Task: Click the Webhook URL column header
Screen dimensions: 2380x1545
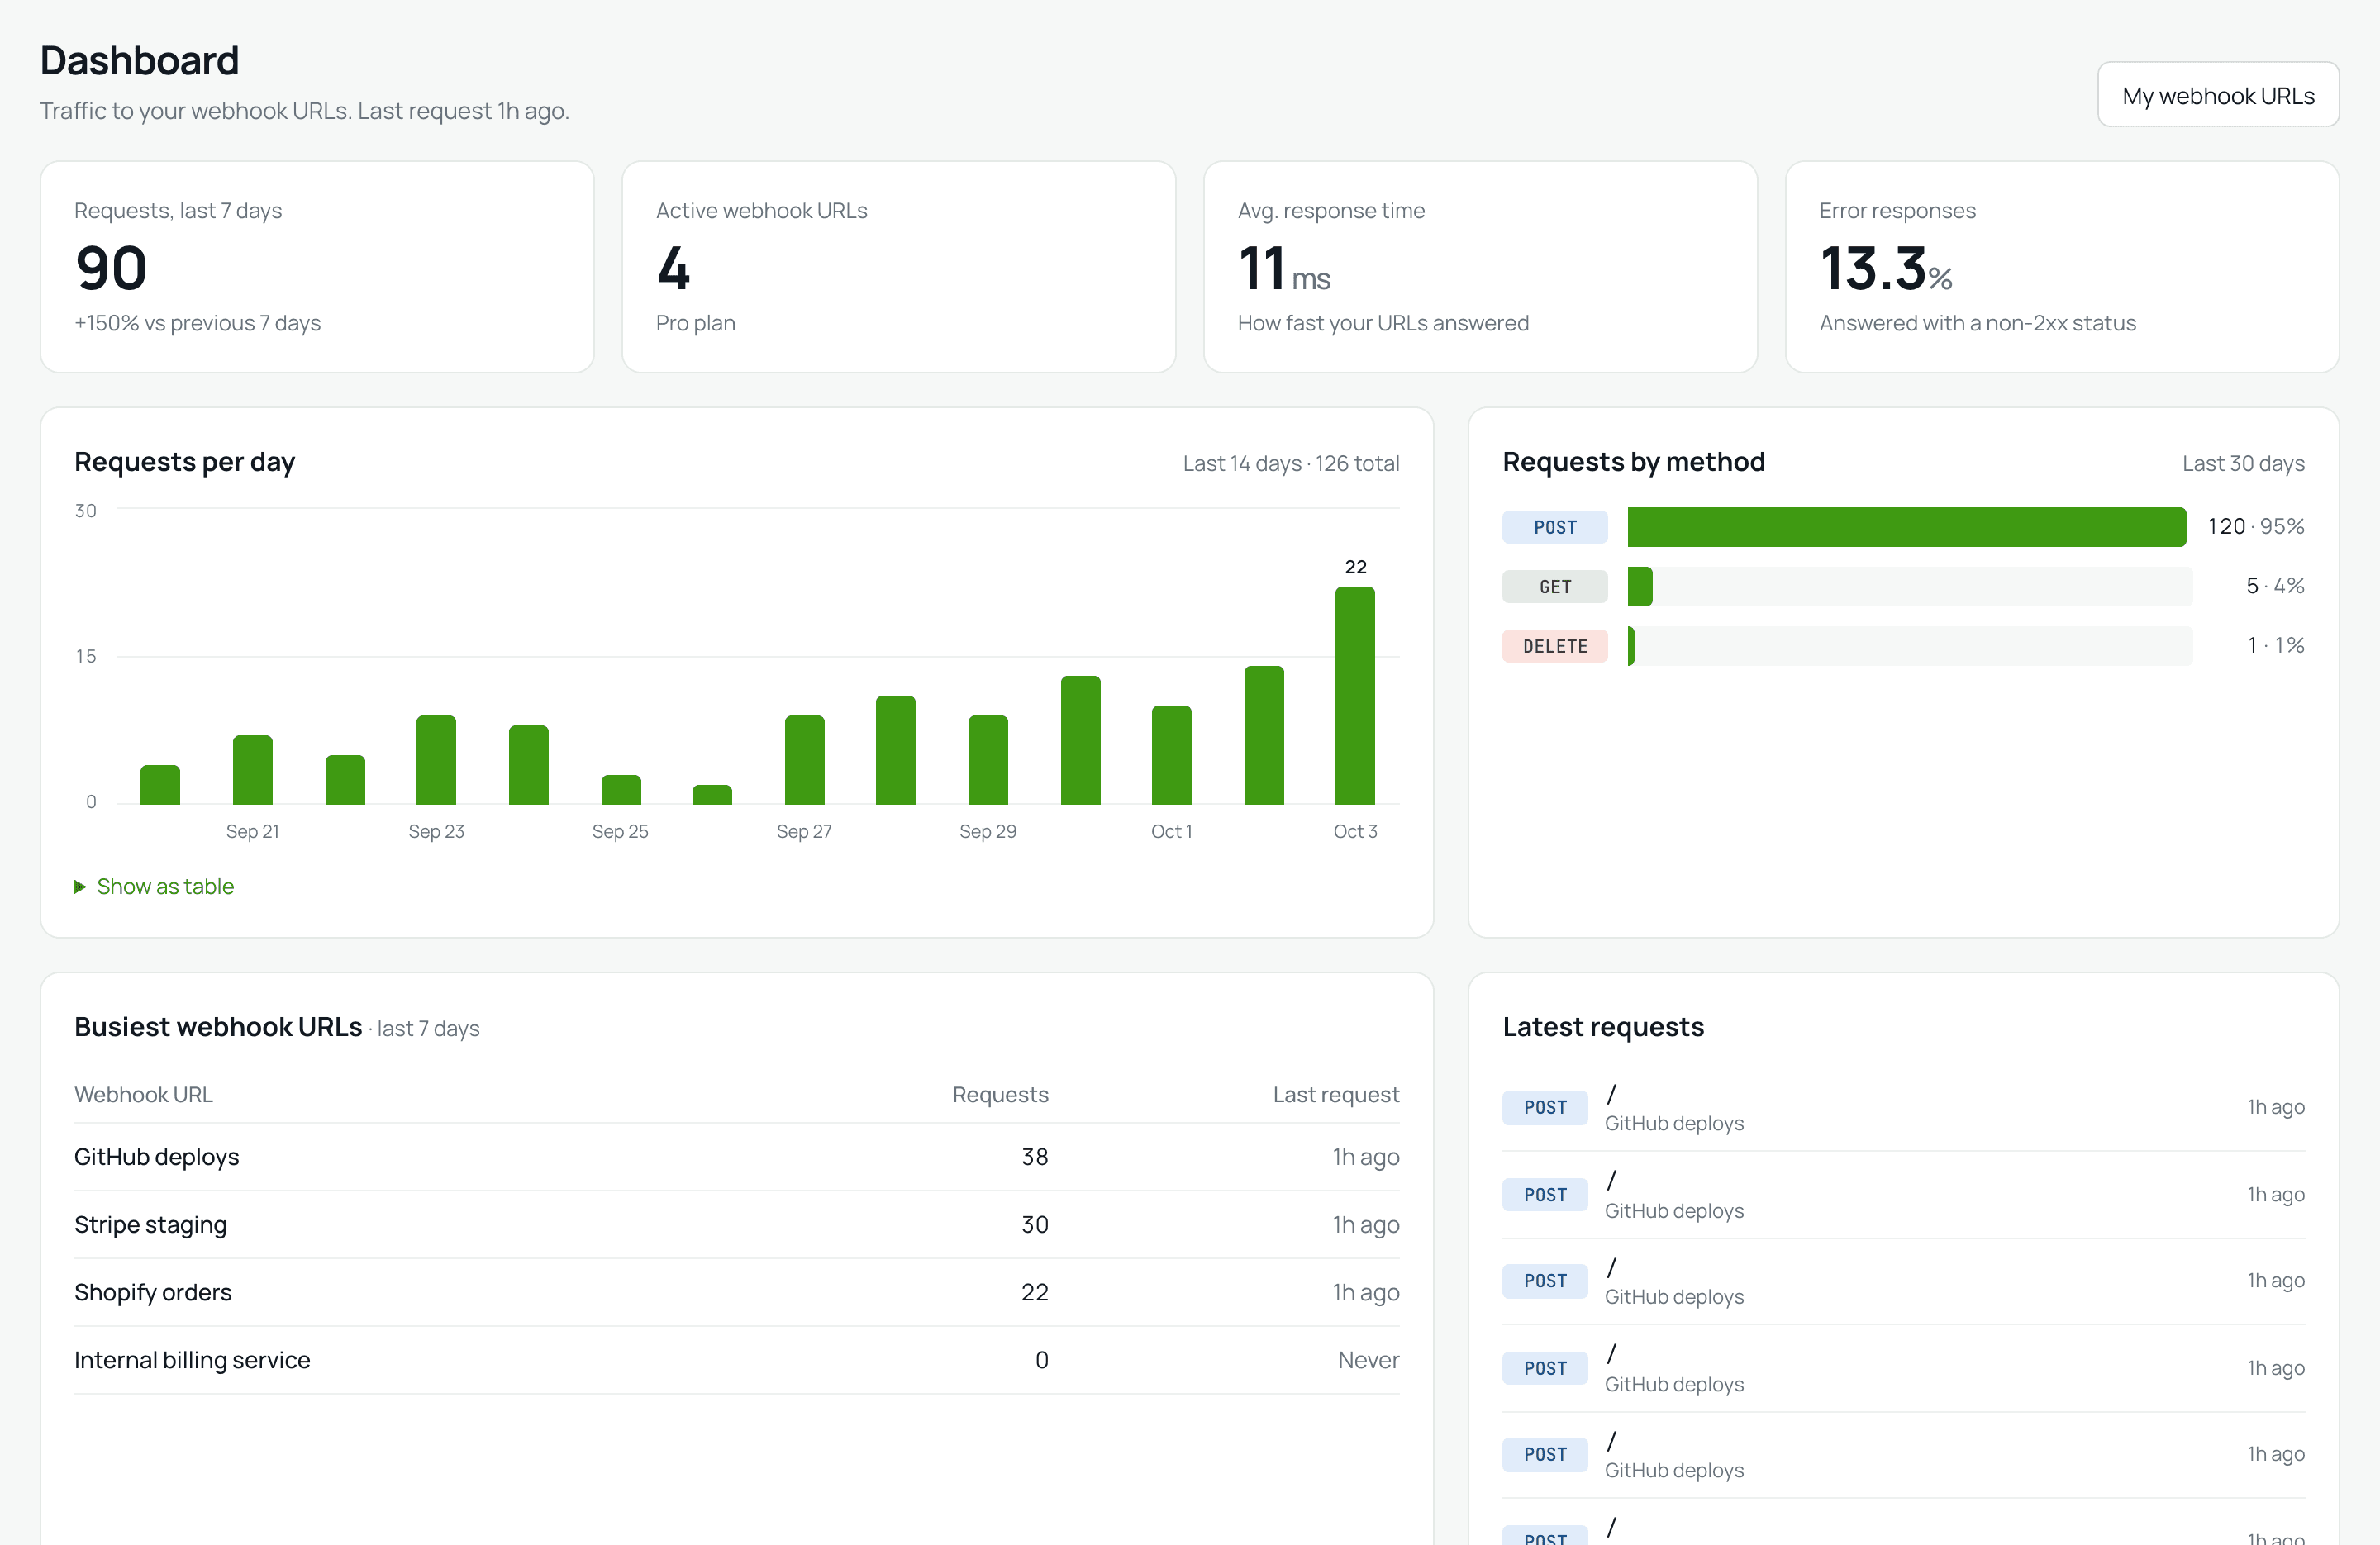Action: [143, 1094]
